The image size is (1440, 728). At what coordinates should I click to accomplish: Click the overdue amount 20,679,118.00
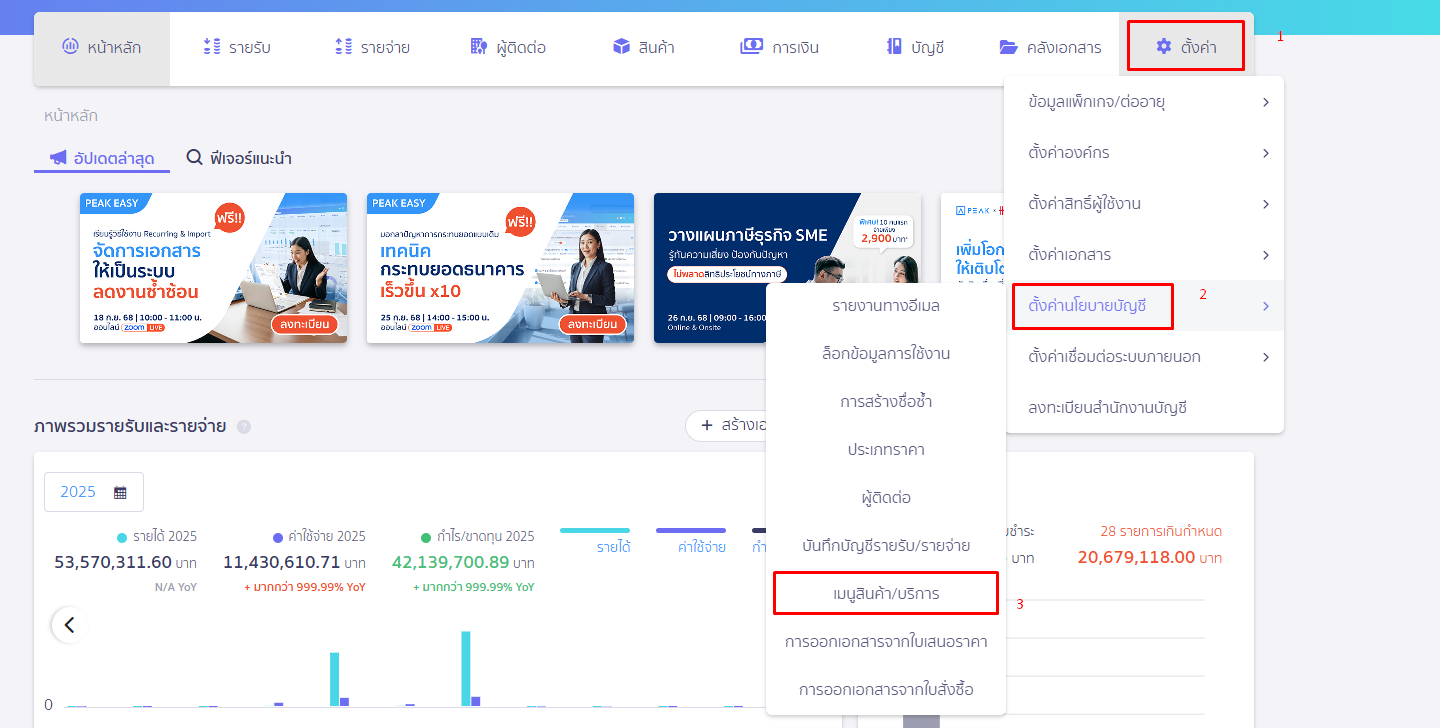coord(1134,558)
